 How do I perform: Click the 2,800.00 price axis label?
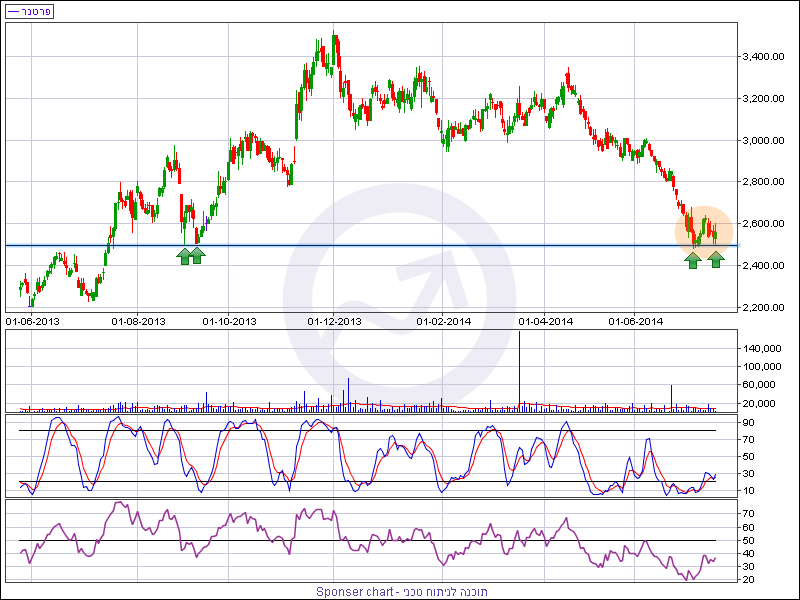[763, 182]
